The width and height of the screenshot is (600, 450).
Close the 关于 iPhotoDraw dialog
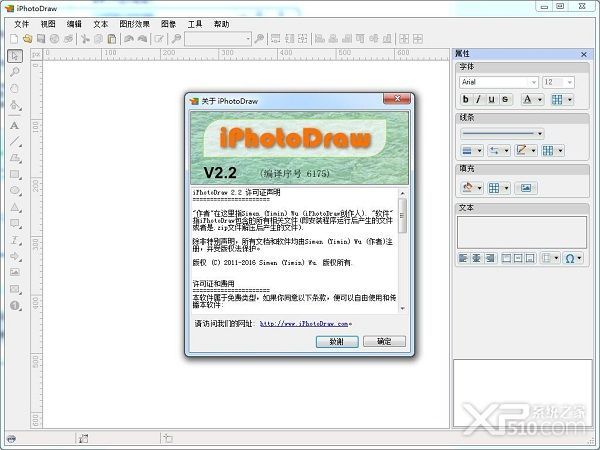click(397, 99)
